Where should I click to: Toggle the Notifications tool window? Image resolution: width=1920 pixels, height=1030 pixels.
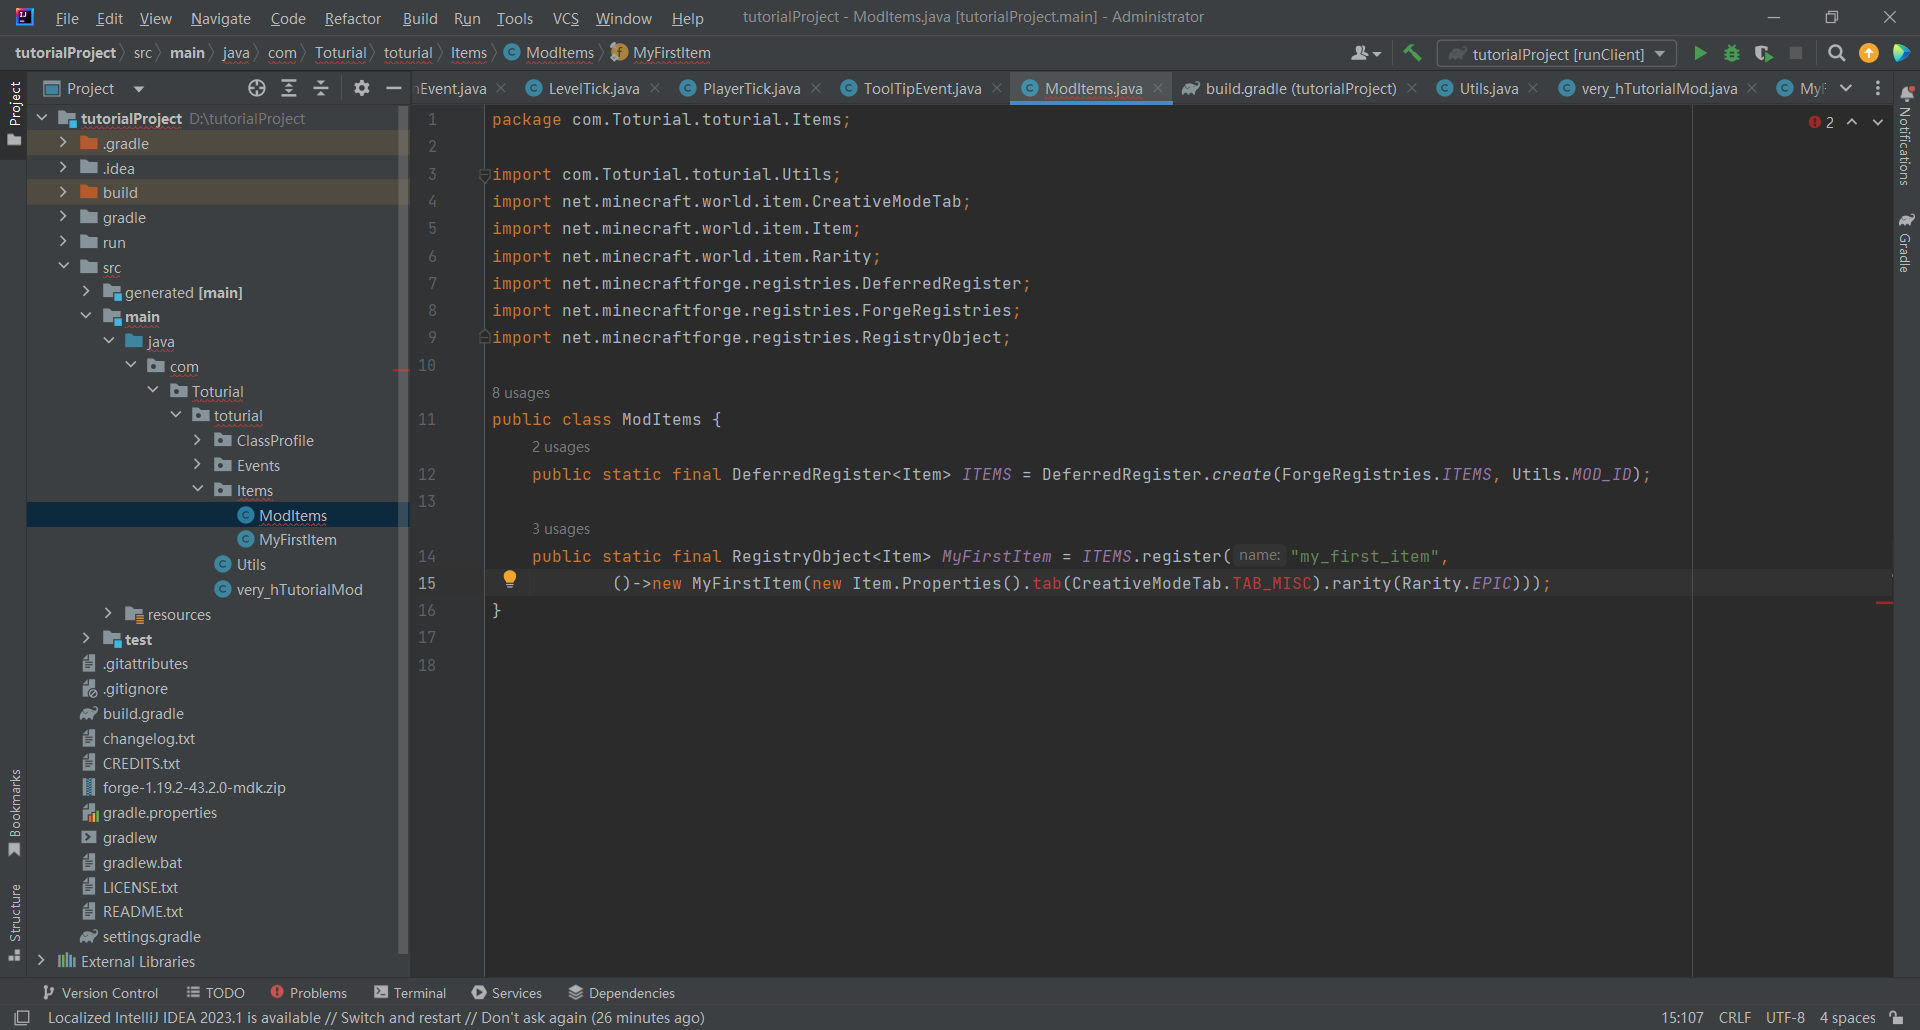coord(1906,140)
